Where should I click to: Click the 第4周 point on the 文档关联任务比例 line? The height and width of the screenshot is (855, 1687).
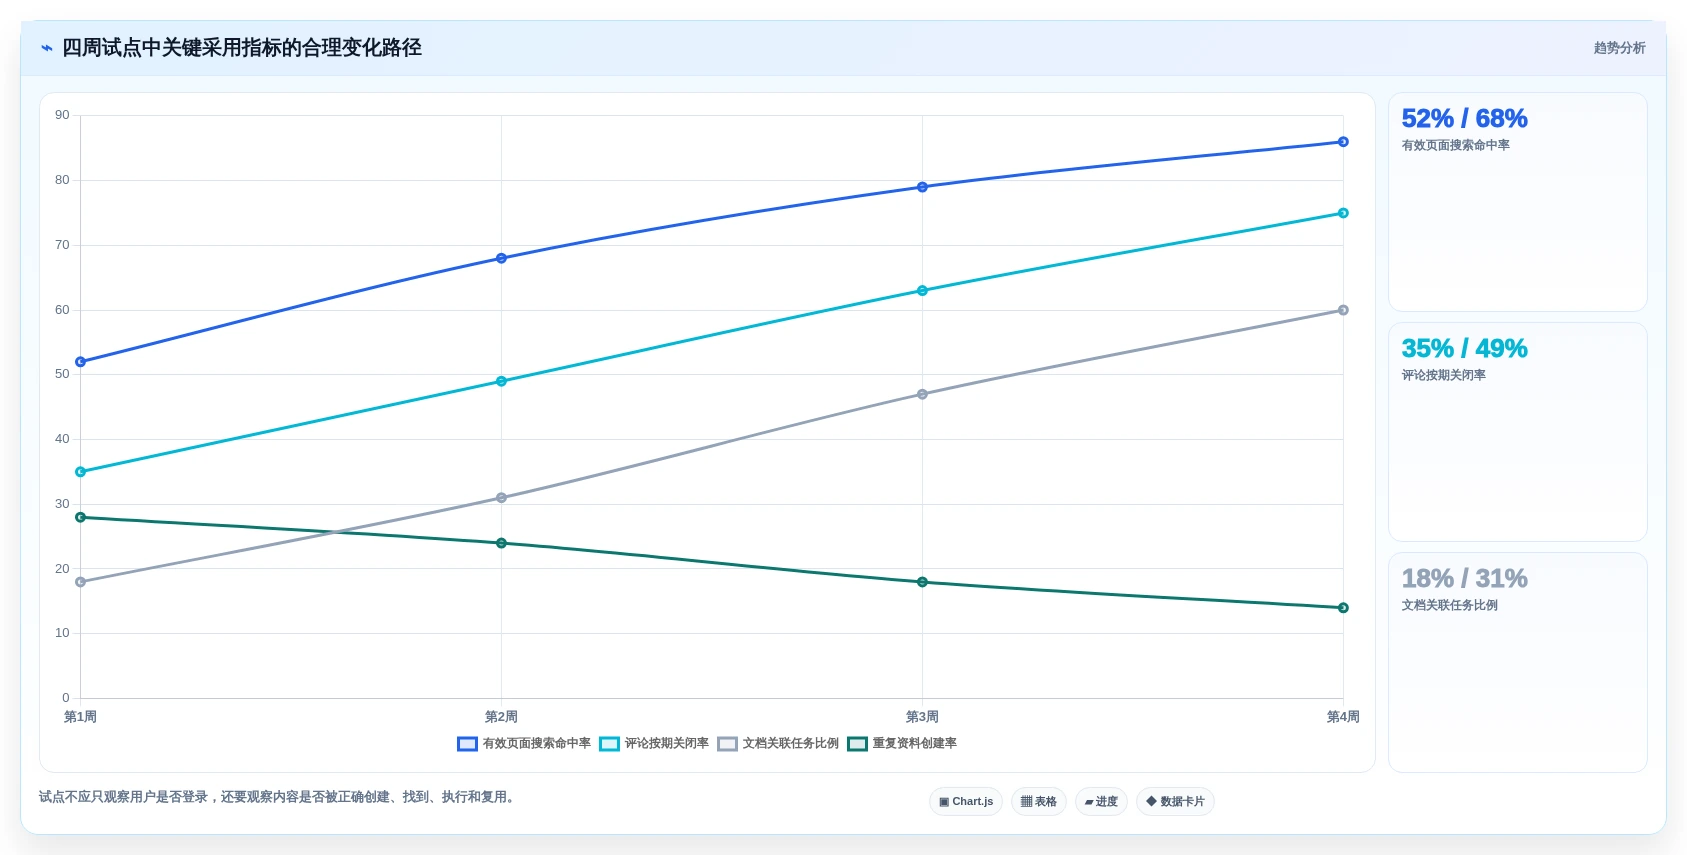1343,310
